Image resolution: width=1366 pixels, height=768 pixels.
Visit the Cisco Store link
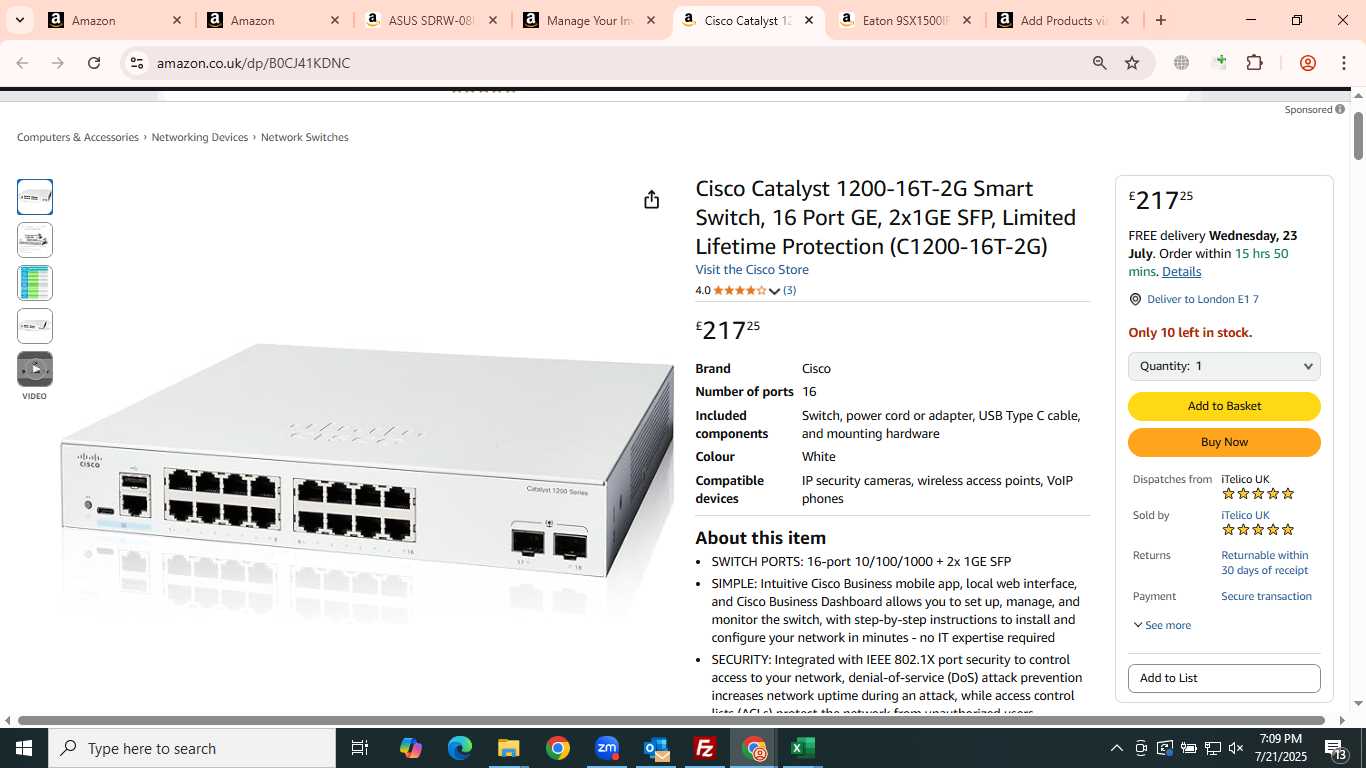[x=752, y=270]
